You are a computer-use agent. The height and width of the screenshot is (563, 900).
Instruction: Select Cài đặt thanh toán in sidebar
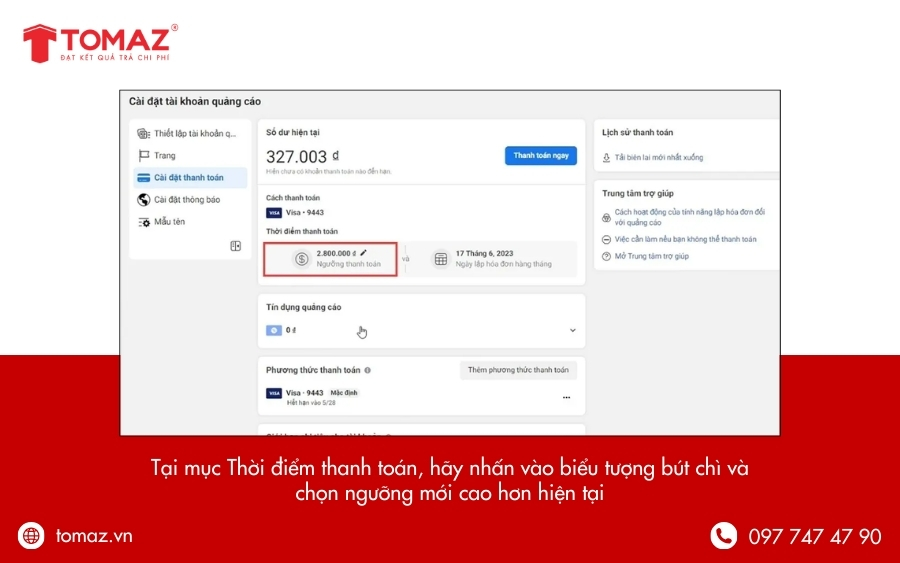pyautogui.click(x=188, y=178)
